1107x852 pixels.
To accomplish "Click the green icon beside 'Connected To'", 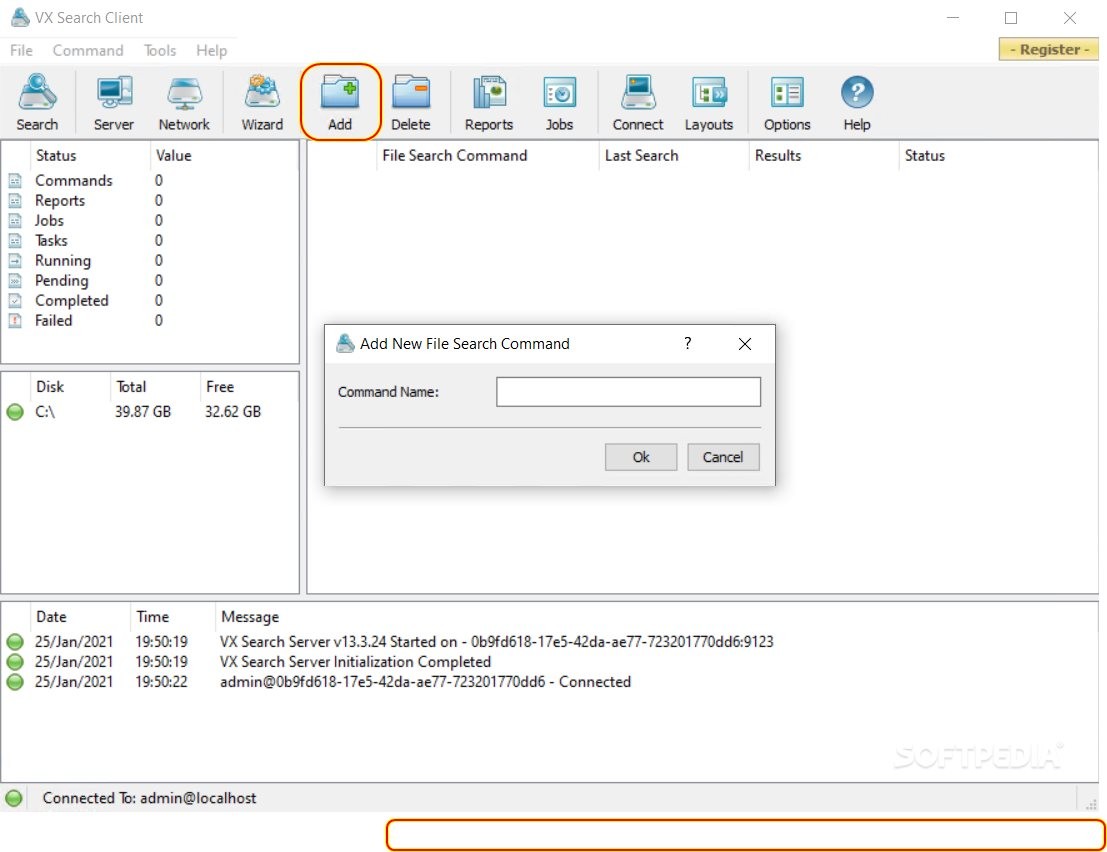I will pyautogui.click(x=14, y=798).
